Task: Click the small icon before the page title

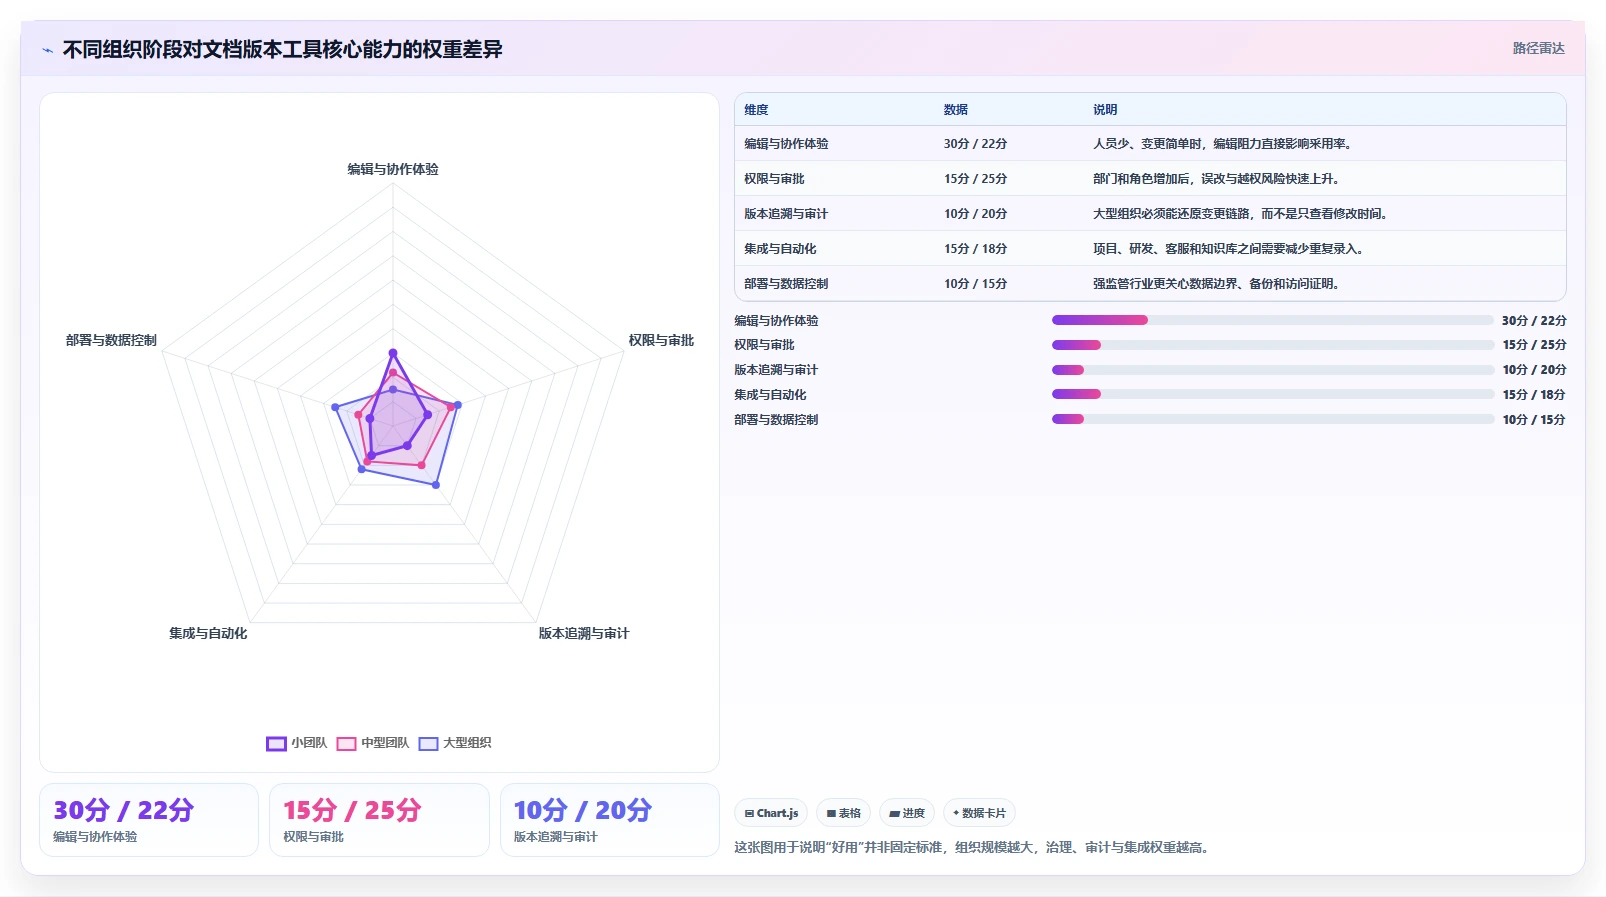Action: [47, 50]
